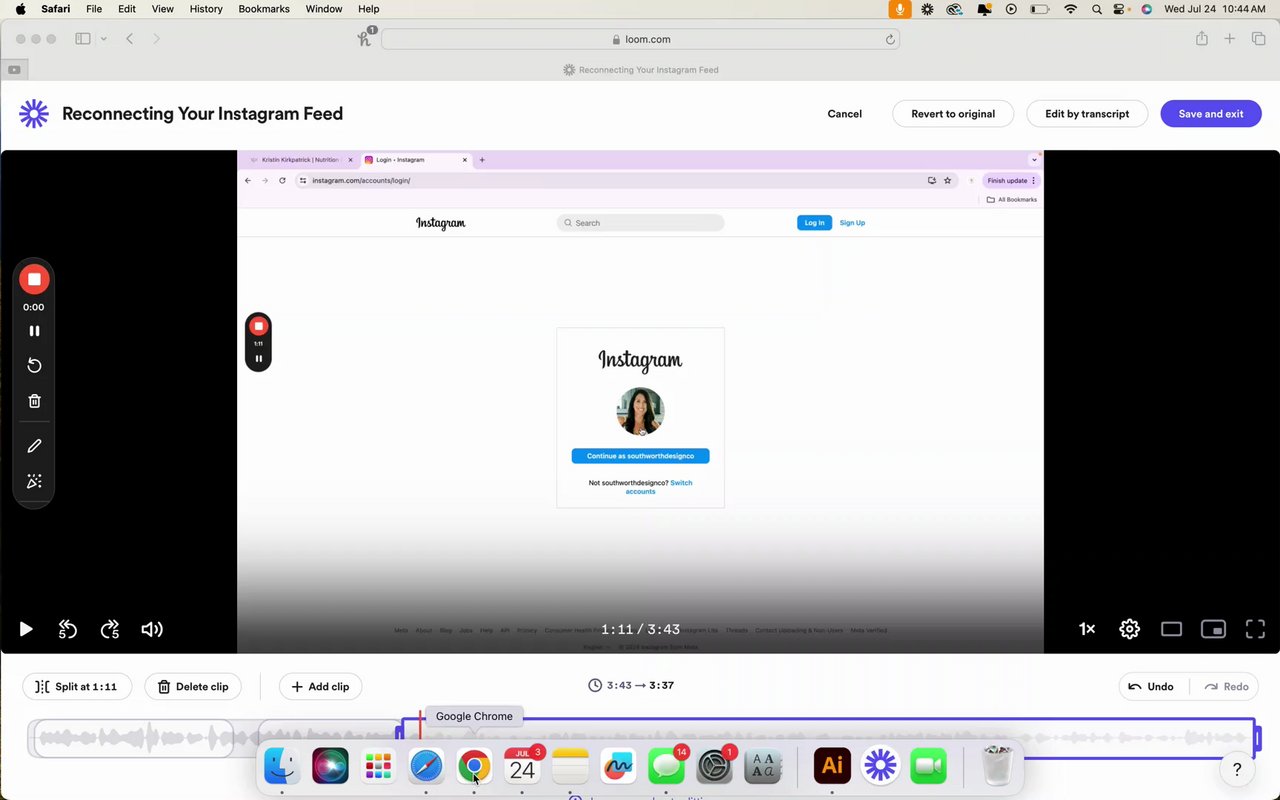Skip forward 5 seconds
The height and width of the screenshot is (800, 1280).
pos(110,629)
